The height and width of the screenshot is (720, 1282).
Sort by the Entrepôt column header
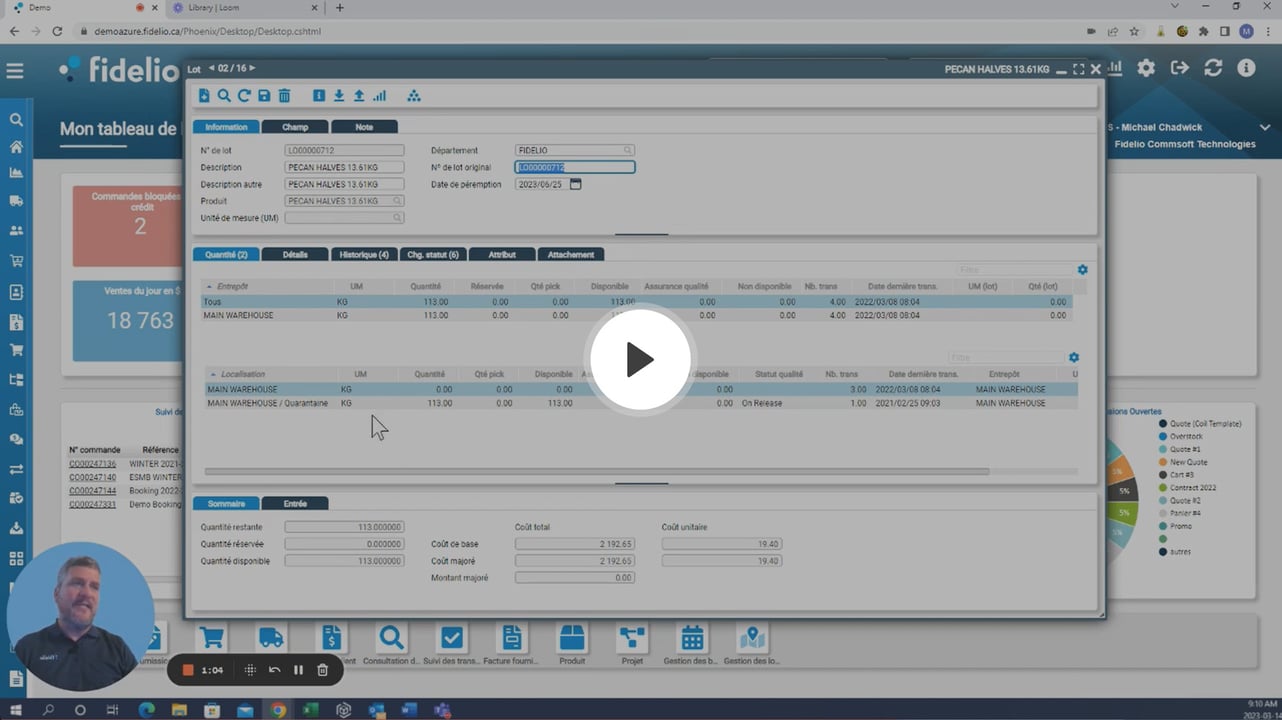pyautogui.click(x=232, y=287)
